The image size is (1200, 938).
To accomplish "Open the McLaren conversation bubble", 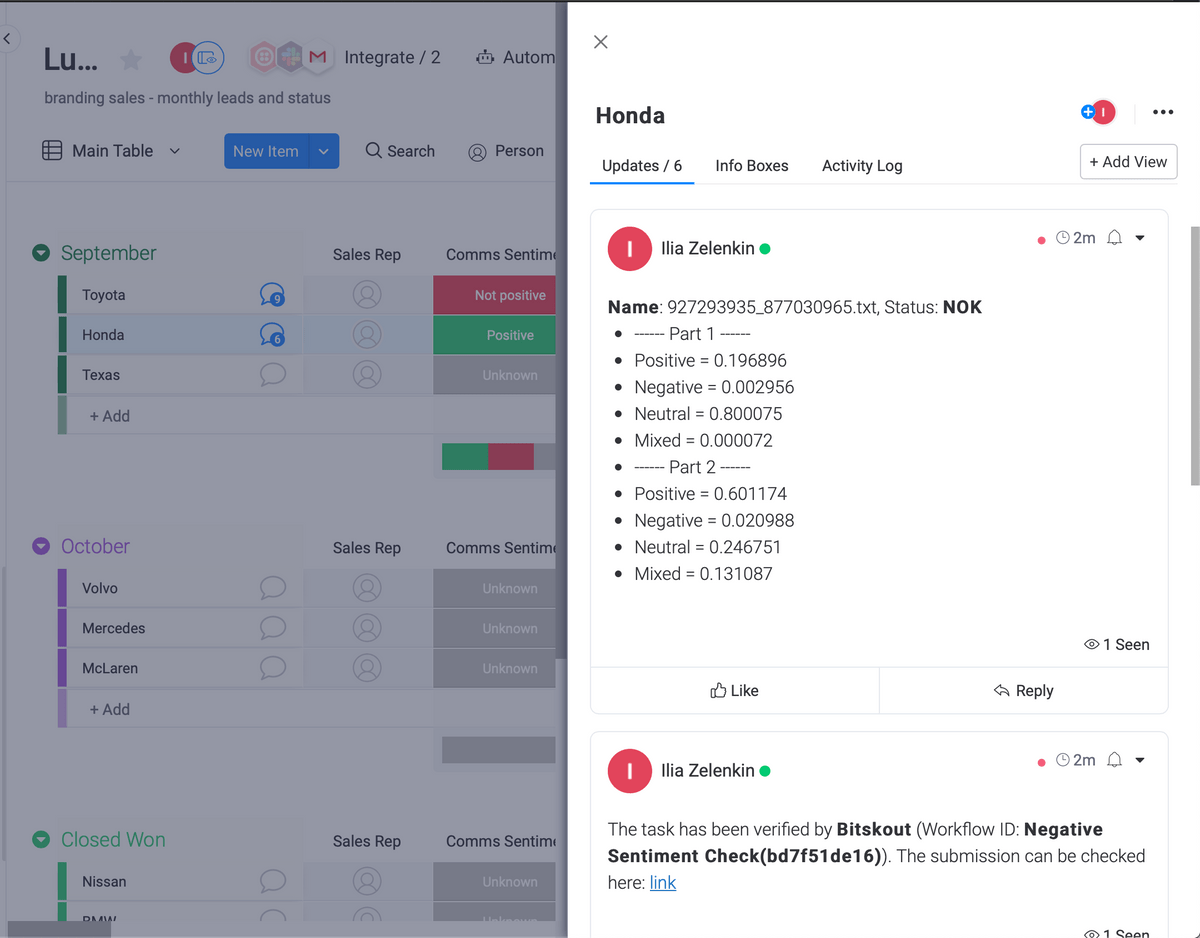I will [272, 668].
